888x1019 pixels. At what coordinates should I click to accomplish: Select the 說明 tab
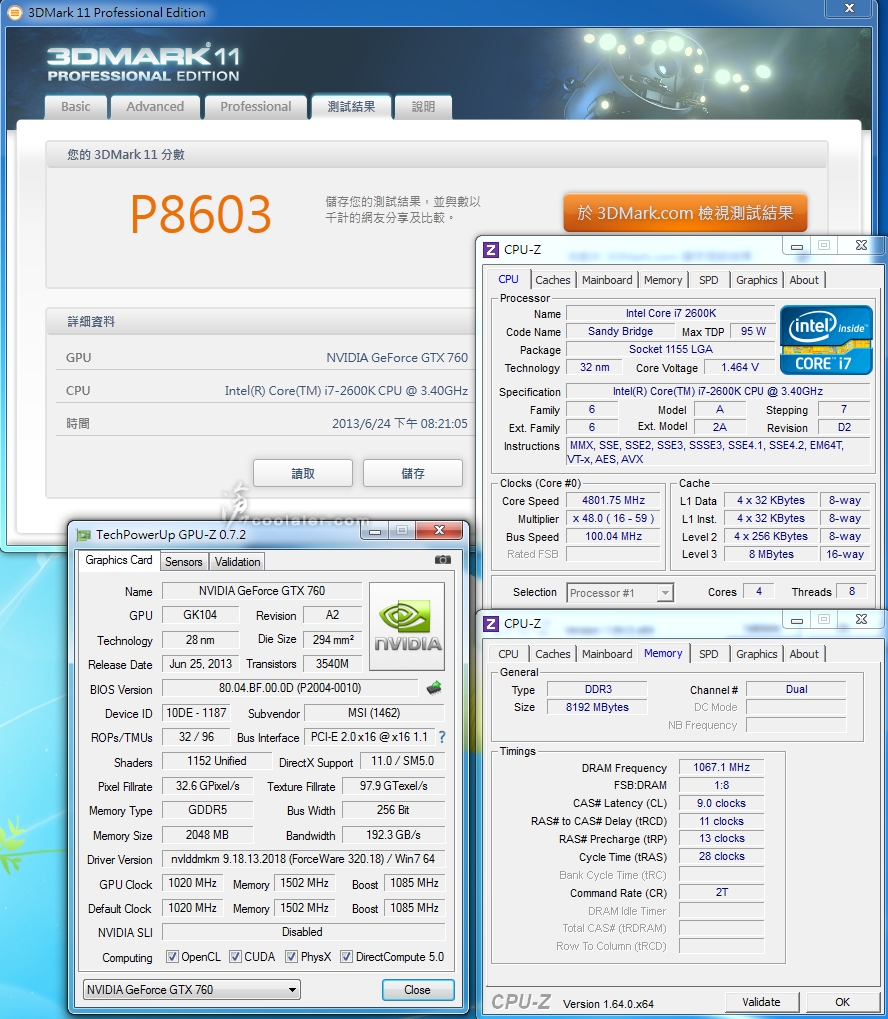click(423, 107)
